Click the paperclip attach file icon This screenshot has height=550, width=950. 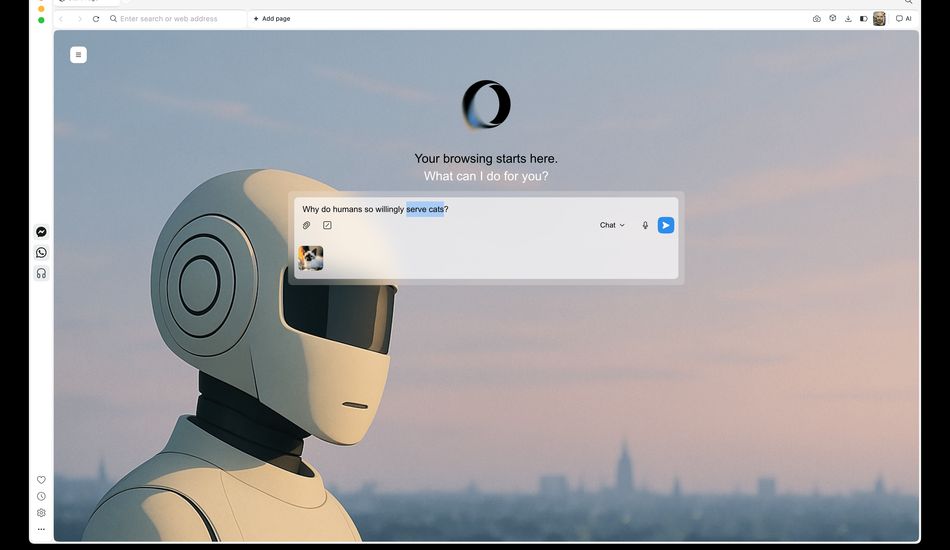coord(307,226)
